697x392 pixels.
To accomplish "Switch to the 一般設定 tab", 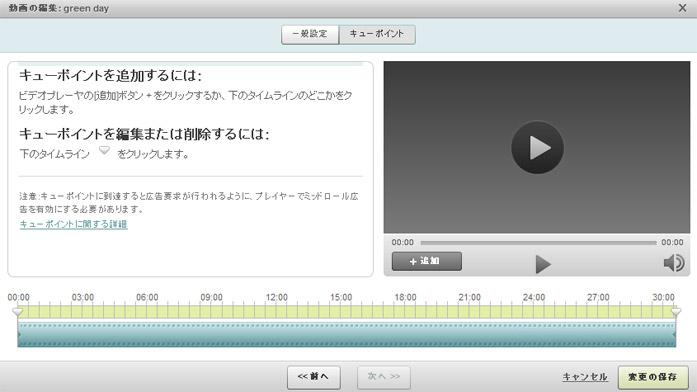I will coord(310,34).
